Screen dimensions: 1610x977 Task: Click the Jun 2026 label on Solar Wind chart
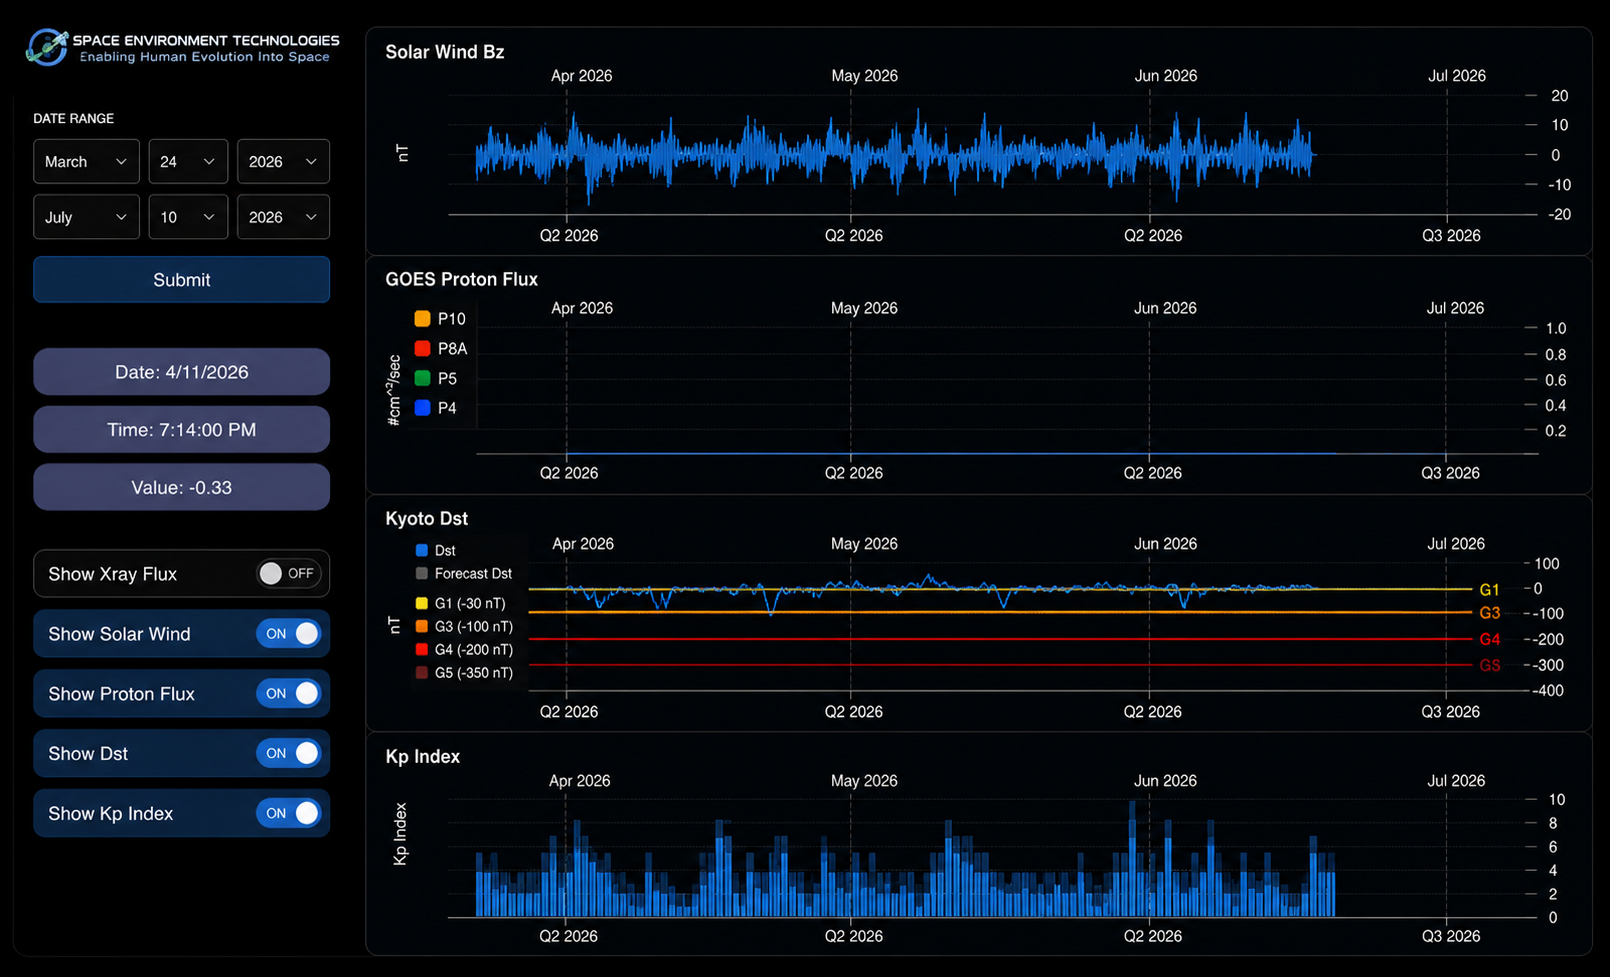click(x=1166, y=76)
